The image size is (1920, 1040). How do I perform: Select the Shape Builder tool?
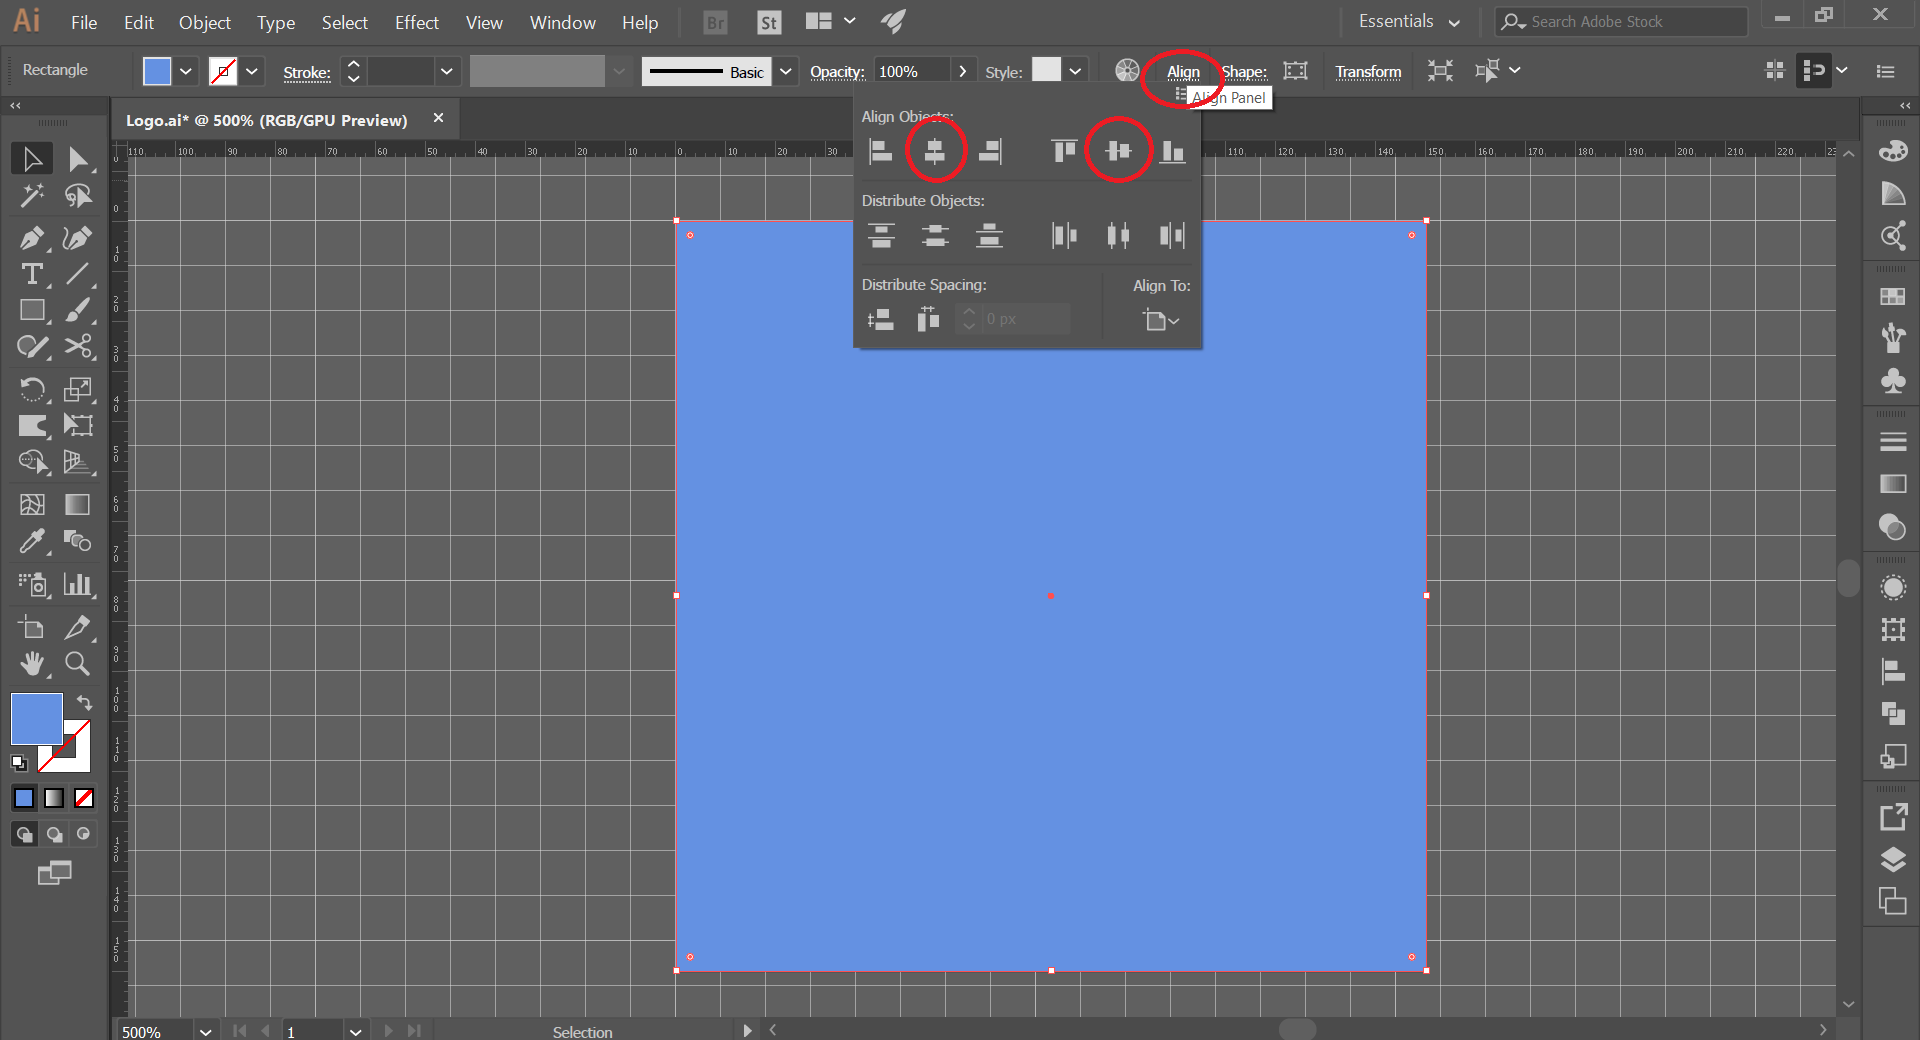pos(32,462)
